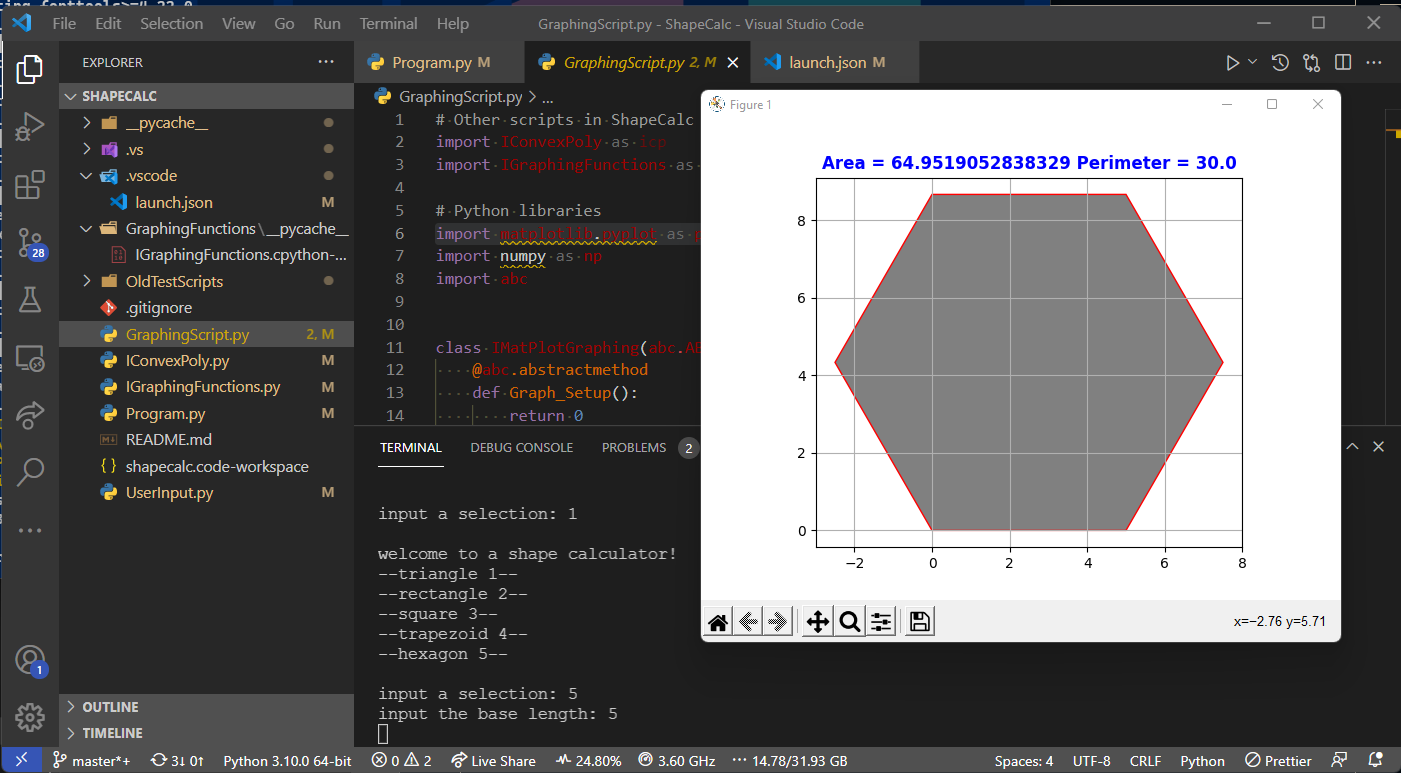Open the Run menu
This screenshot has width=1401, height=773.
(326, 23)
